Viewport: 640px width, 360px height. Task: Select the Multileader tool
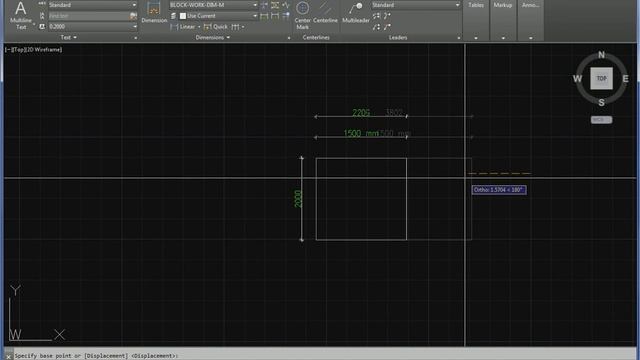point(356,13)
